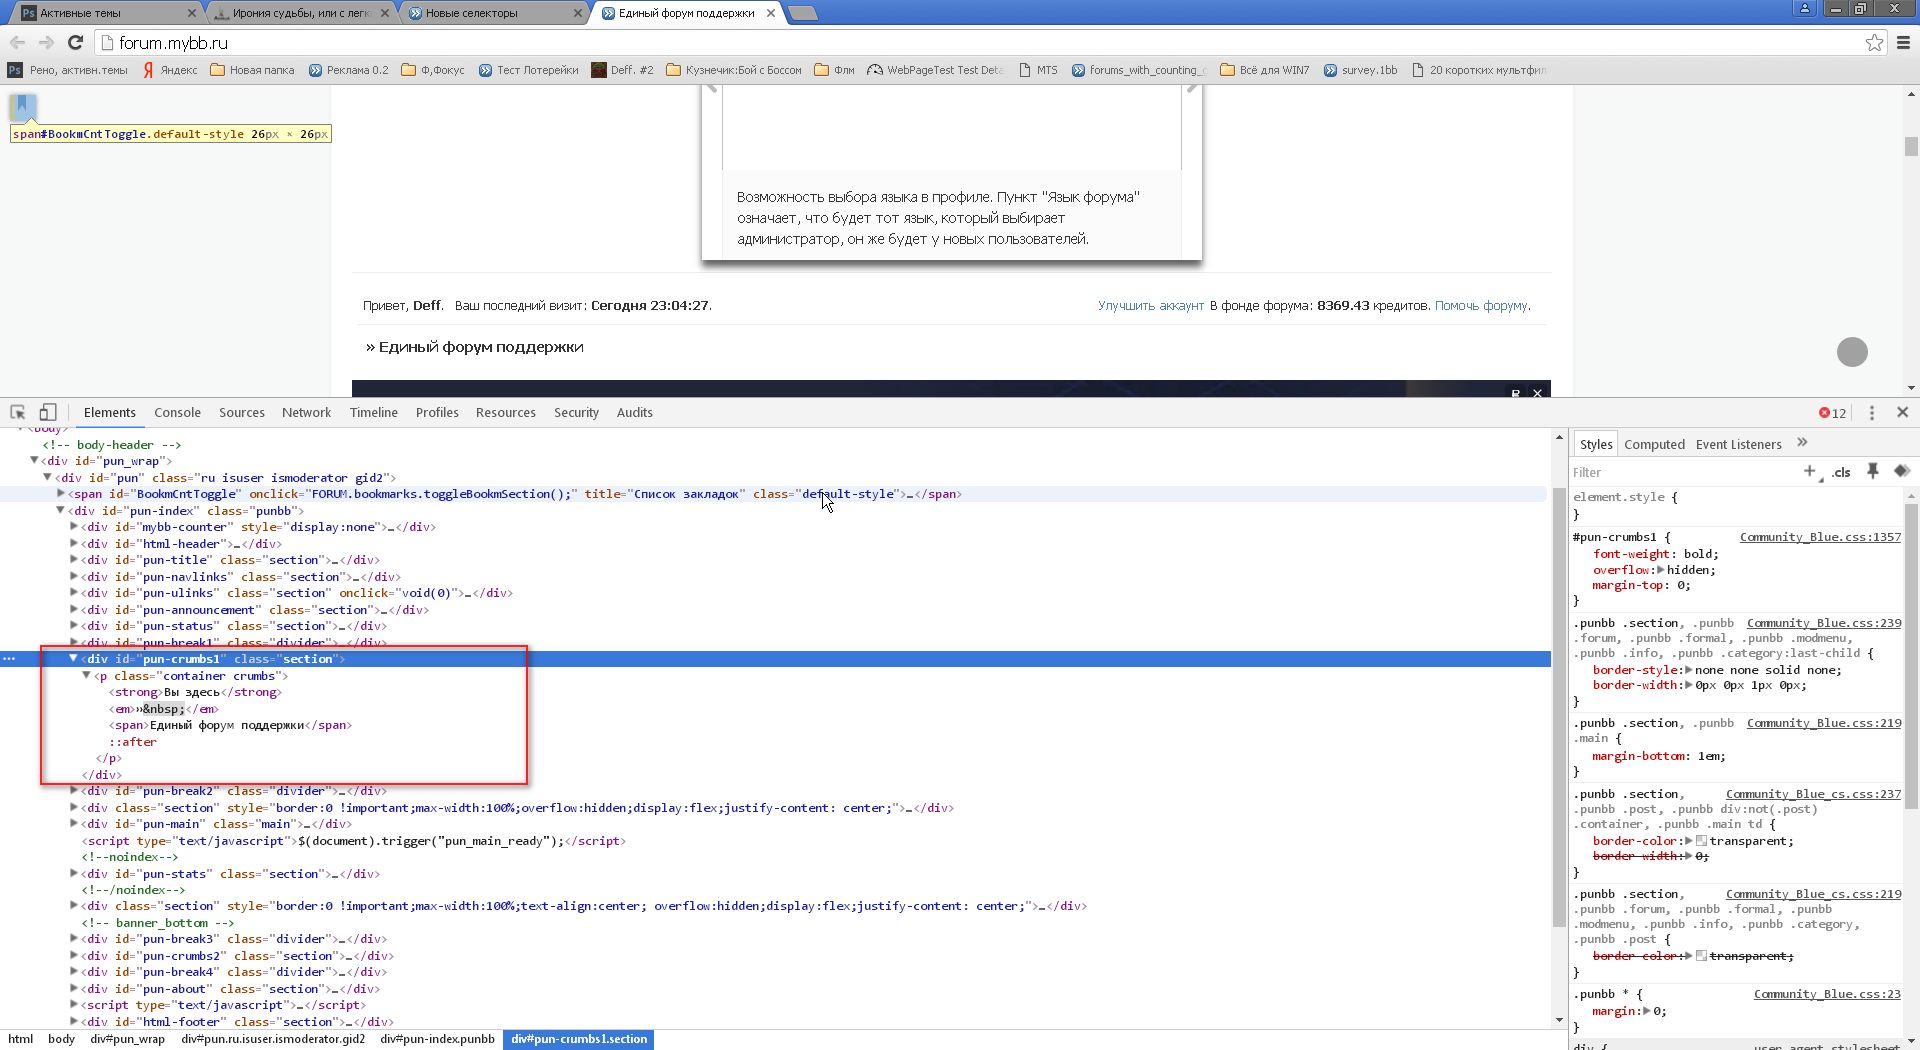The image size is (1920, 1050).
Task: Open the Console panel tab
Action: click(x=177, y=412)
